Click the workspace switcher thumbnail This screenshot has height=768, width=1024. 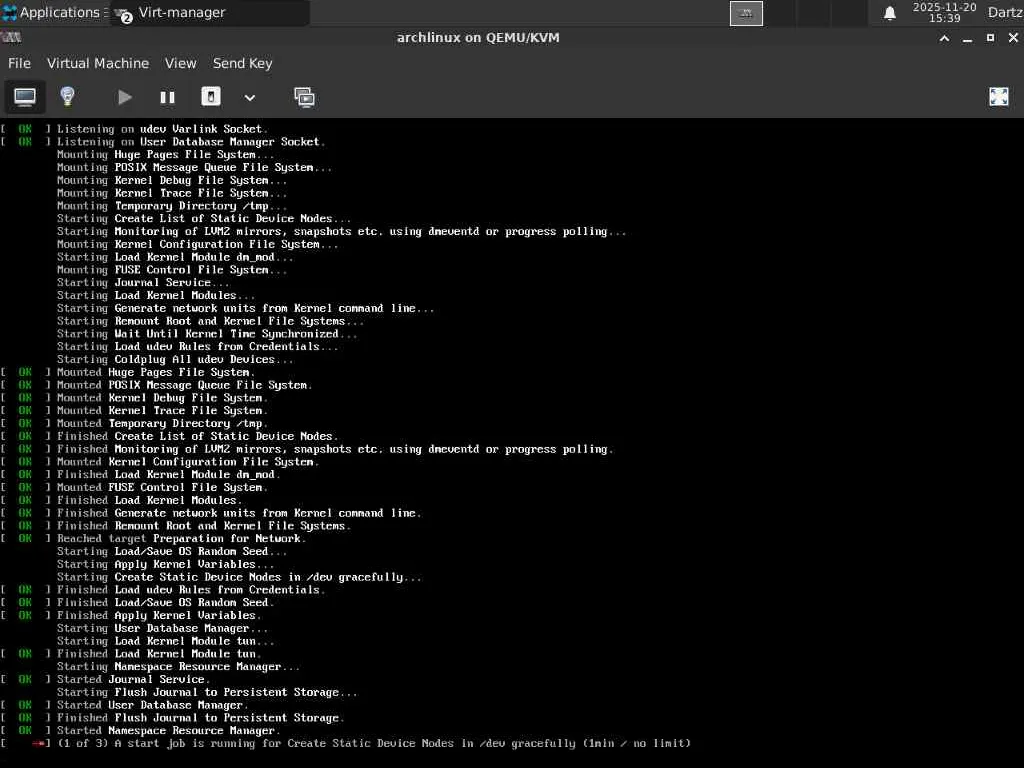coord(746,13)
